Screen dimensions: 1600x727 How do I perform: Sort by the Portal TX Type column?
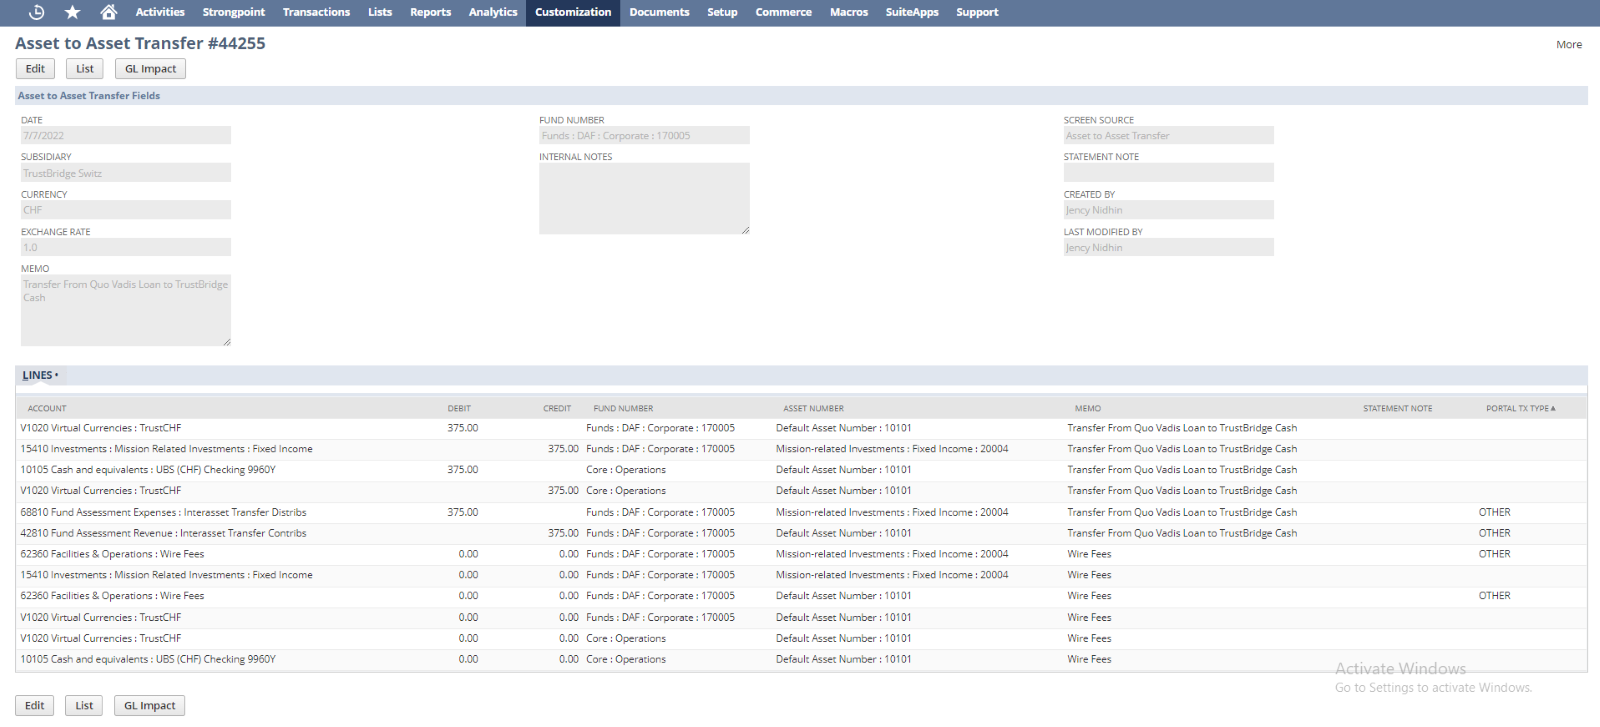(x=1519, y=408)
